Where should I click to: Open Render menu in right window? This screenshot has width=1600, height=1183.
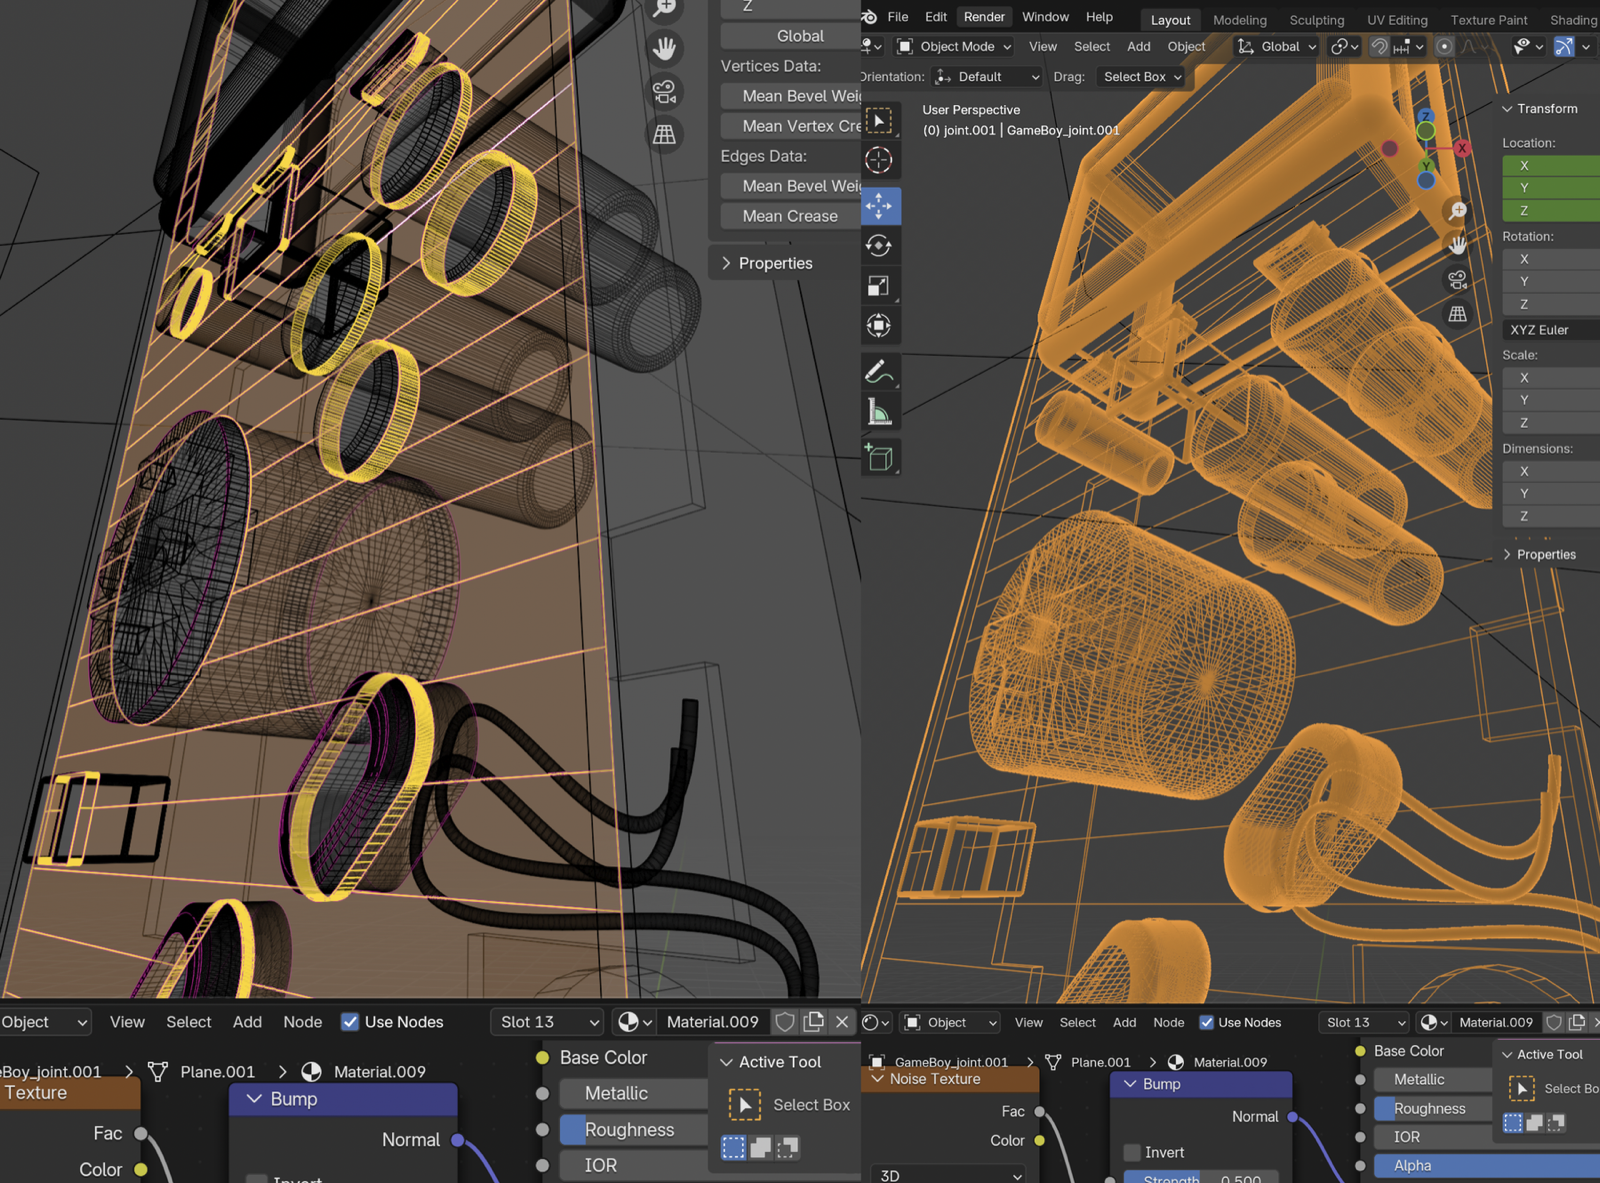(x=984, y=17)
